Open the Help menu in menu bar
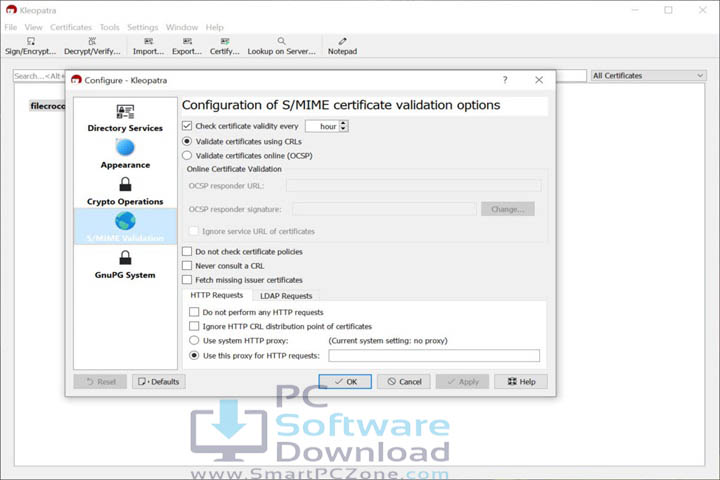The height and width of the screenshot is (480, 720). click(x=214, y=27)
